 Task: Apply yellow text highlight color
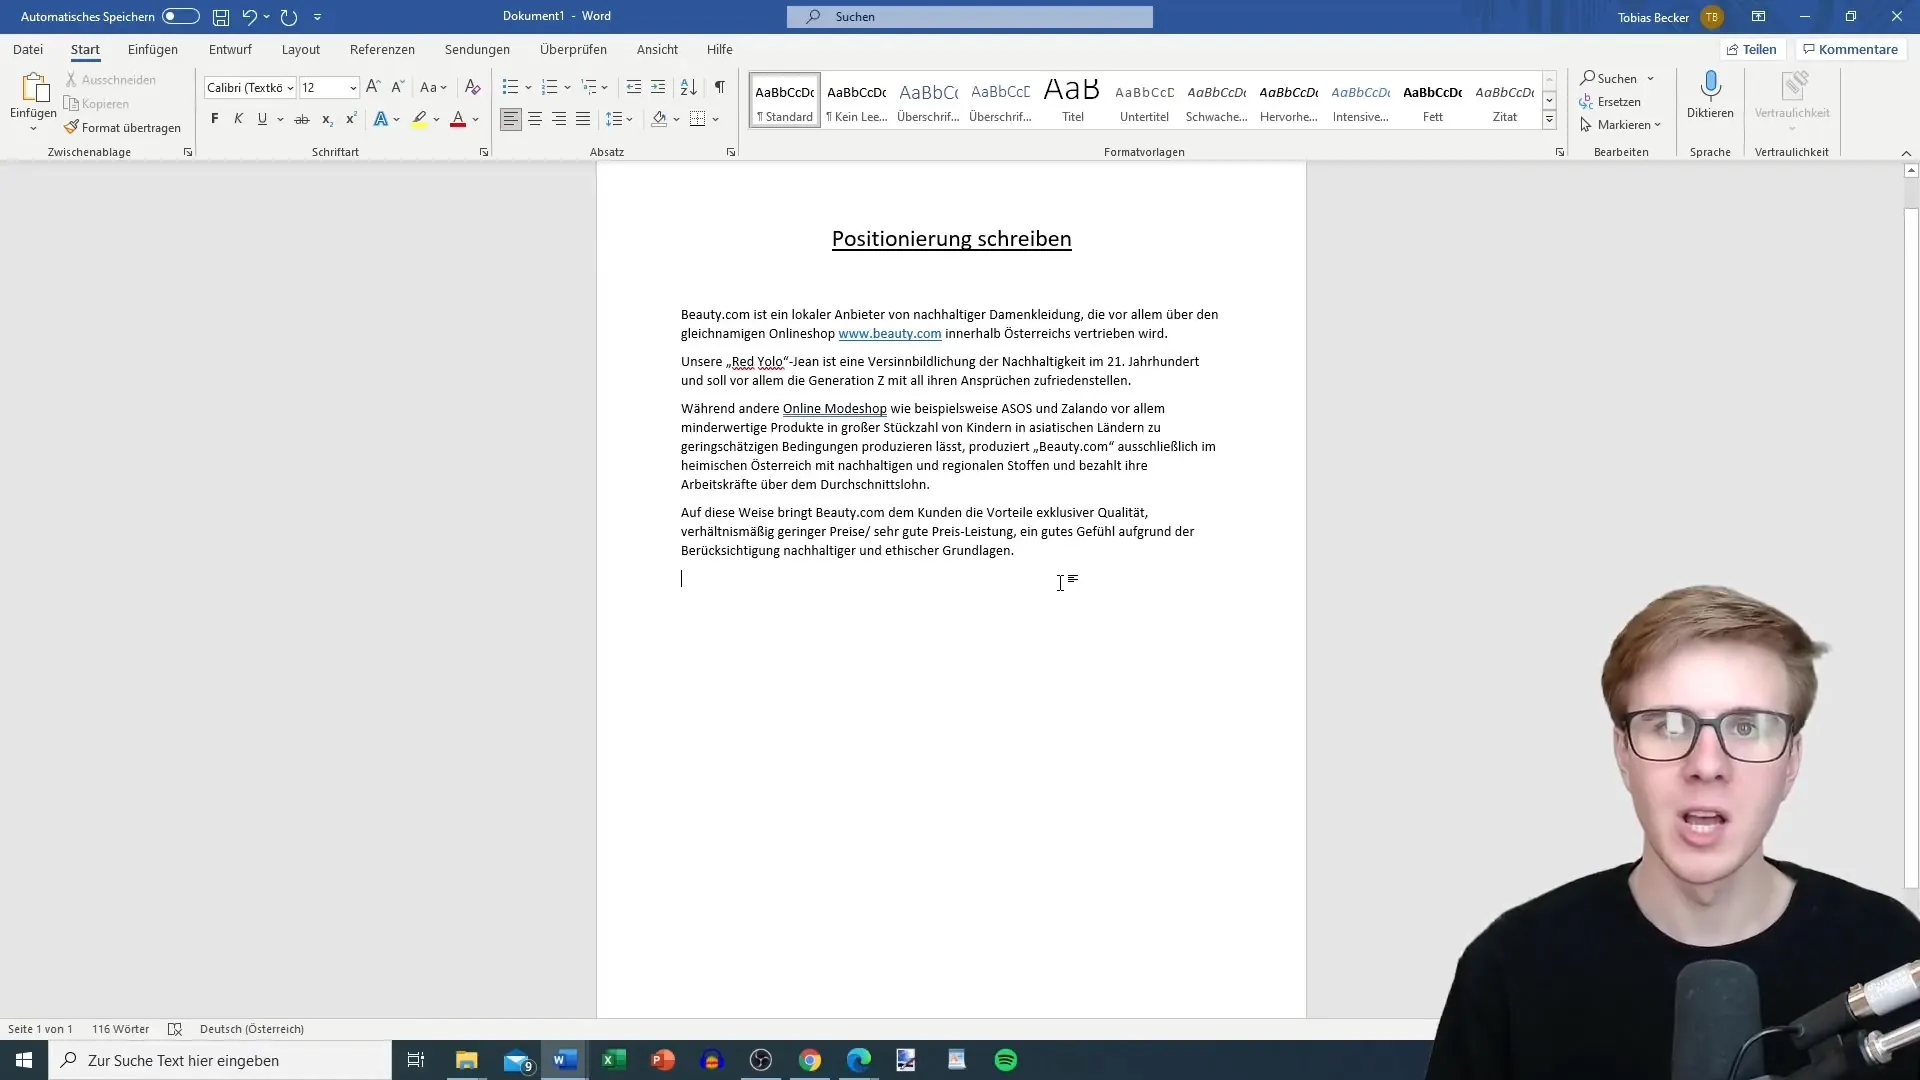coord(419,119)
